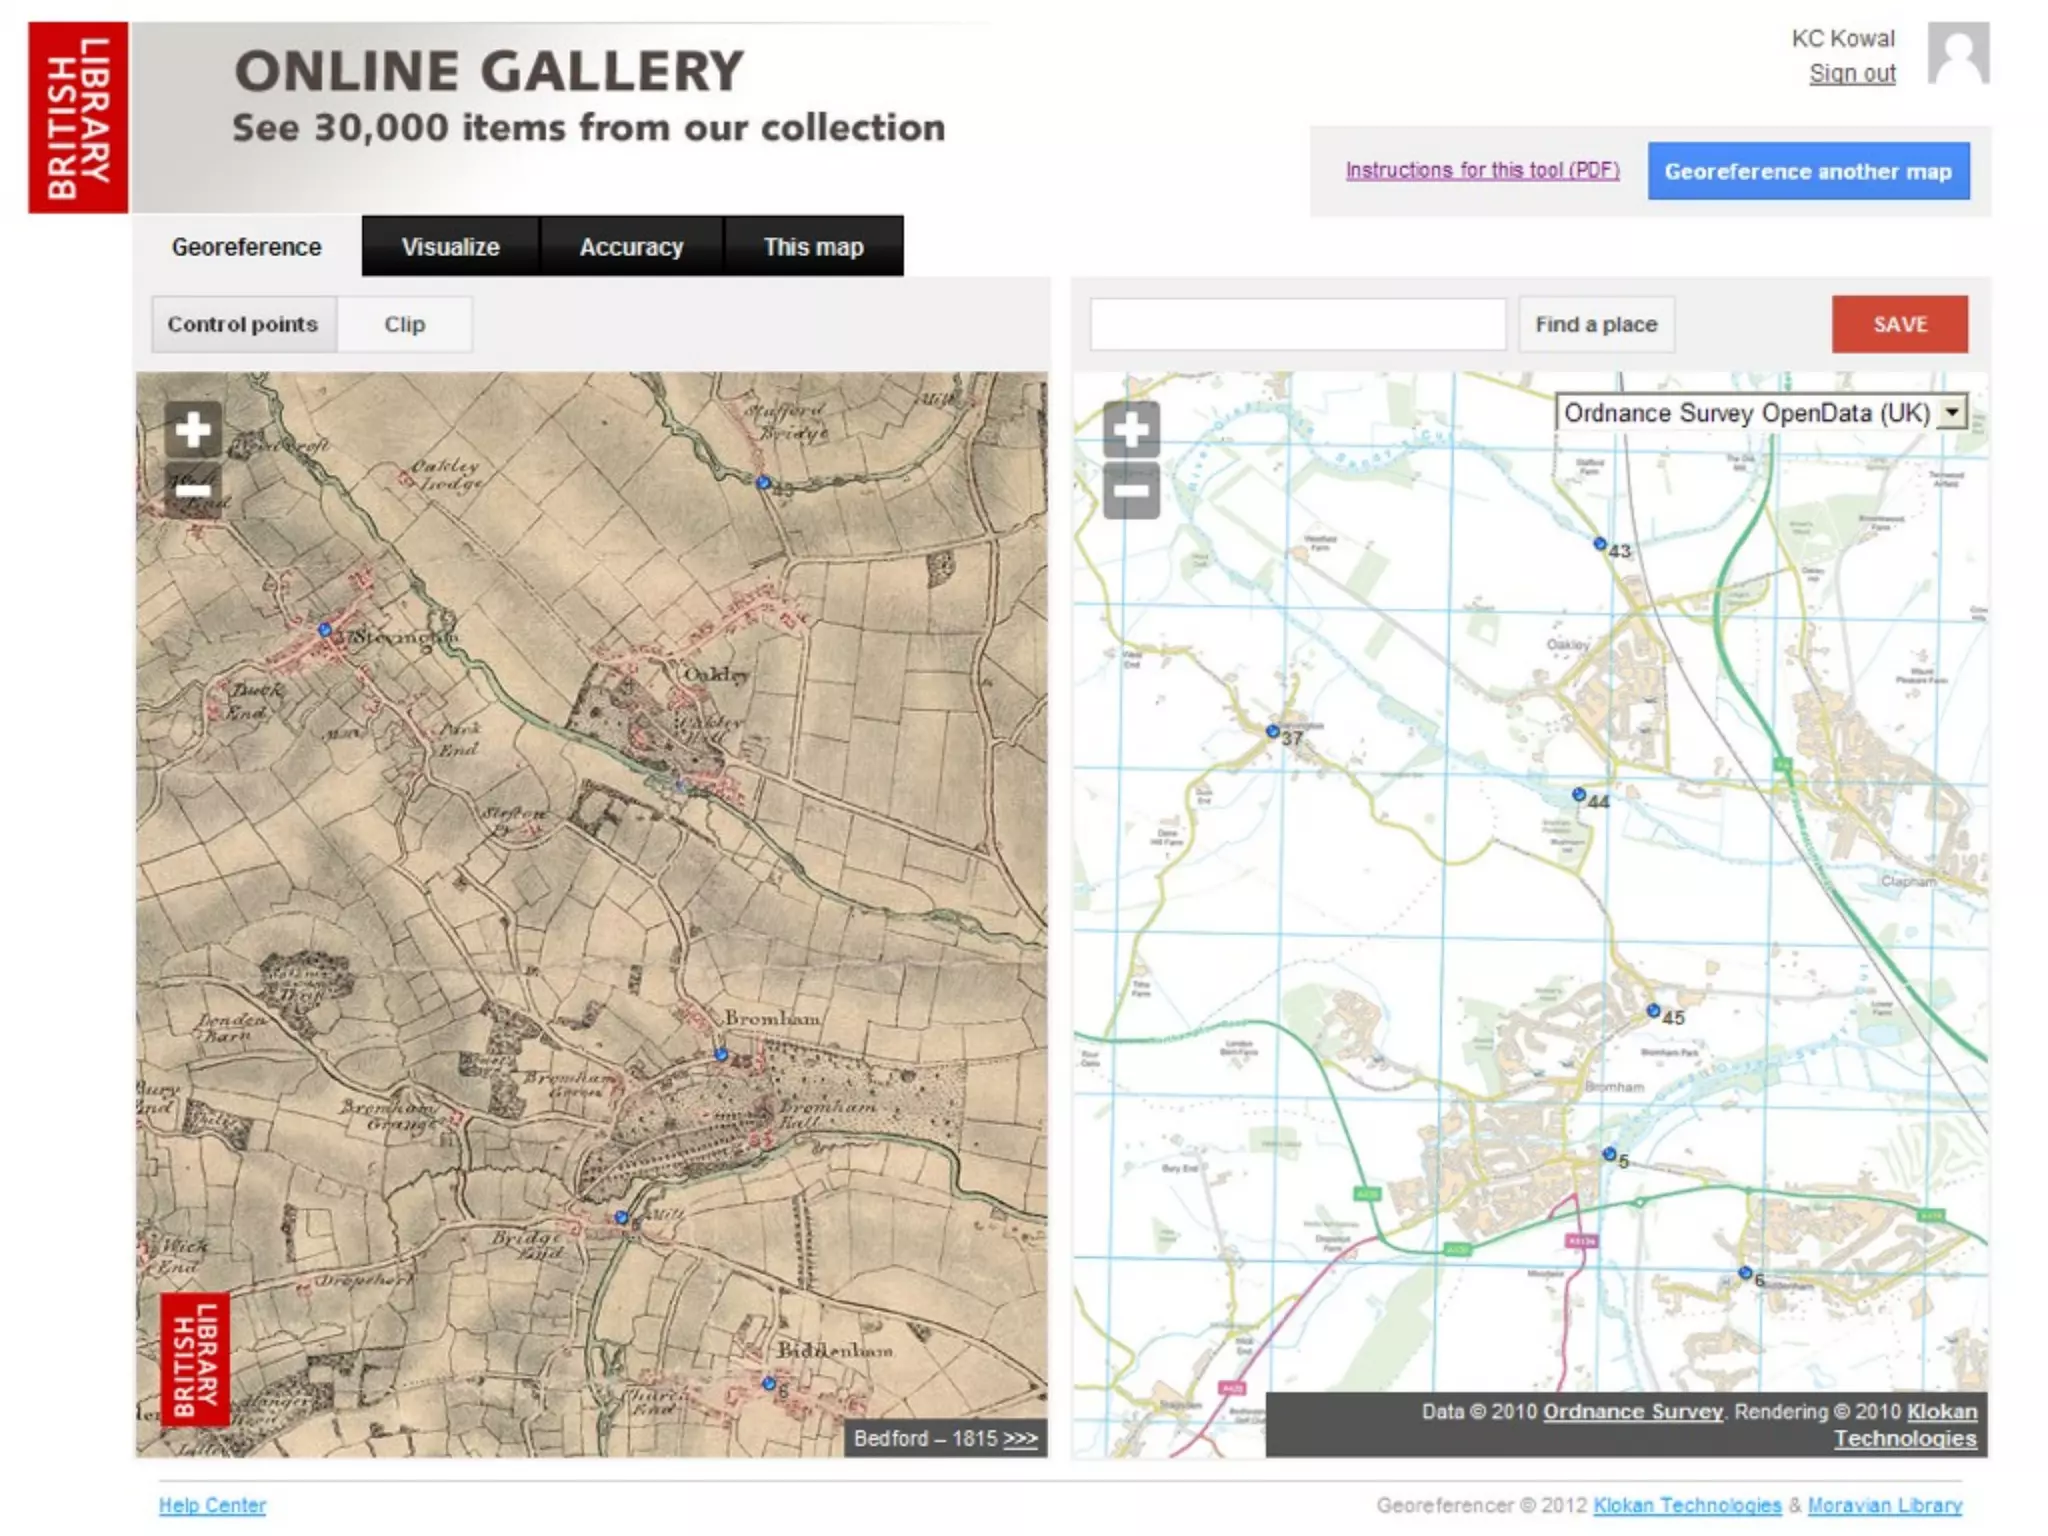2048x1536 pixels.
Task: Click the British Library logo in the header
Action: pos(78,117)
